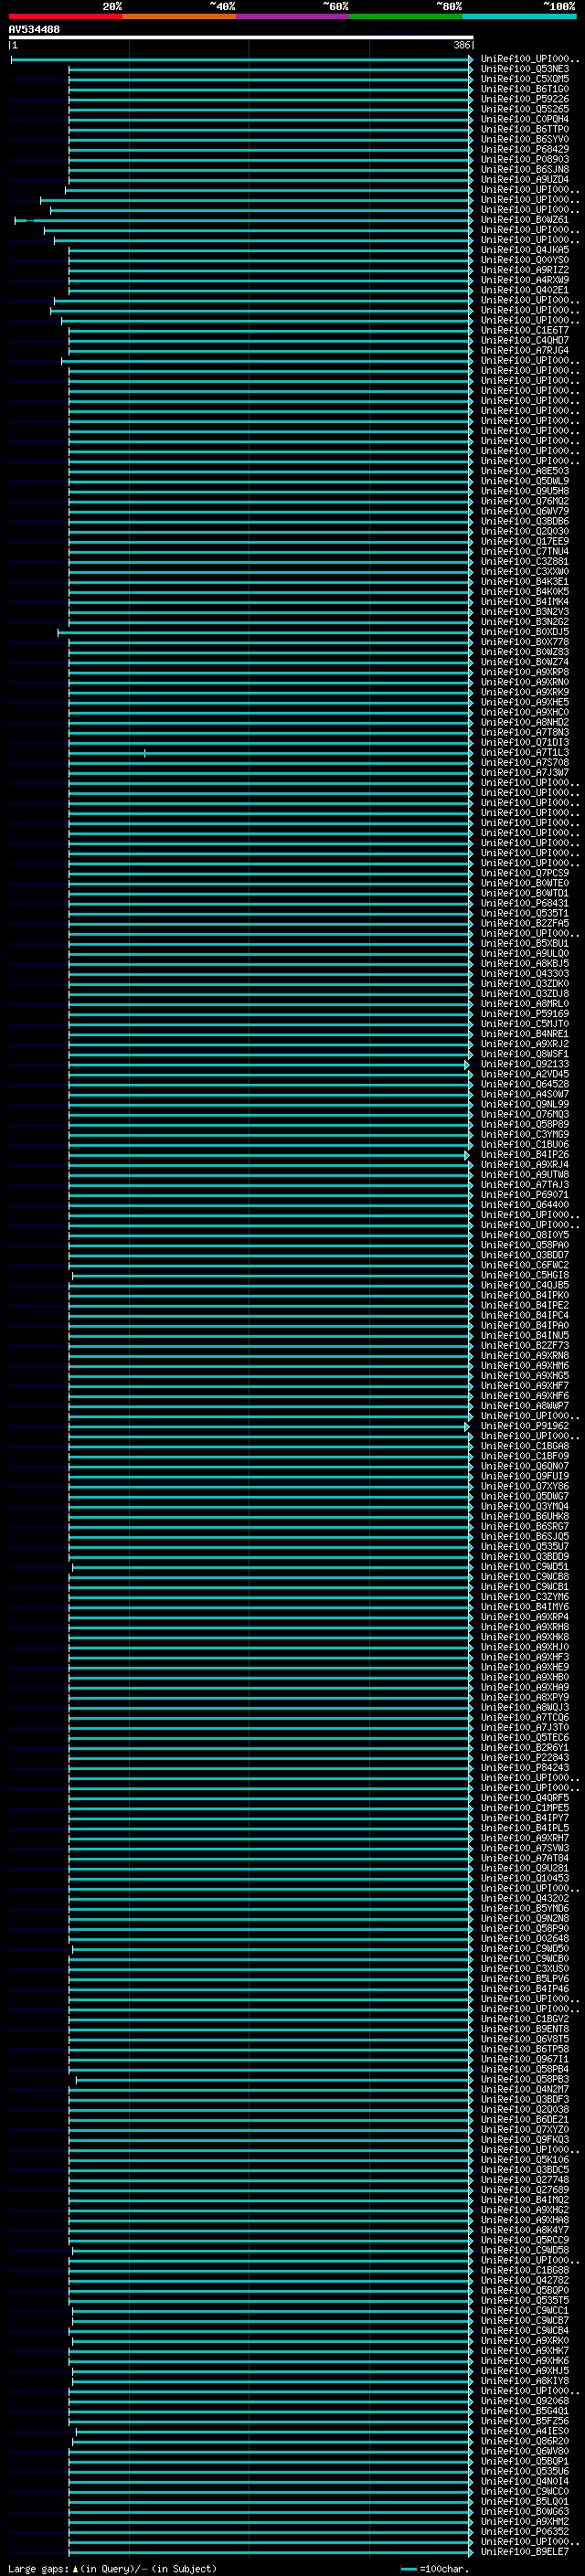Click the query end position label 386
Viewport: 585px width, 2576px height.
click(461, 45)
